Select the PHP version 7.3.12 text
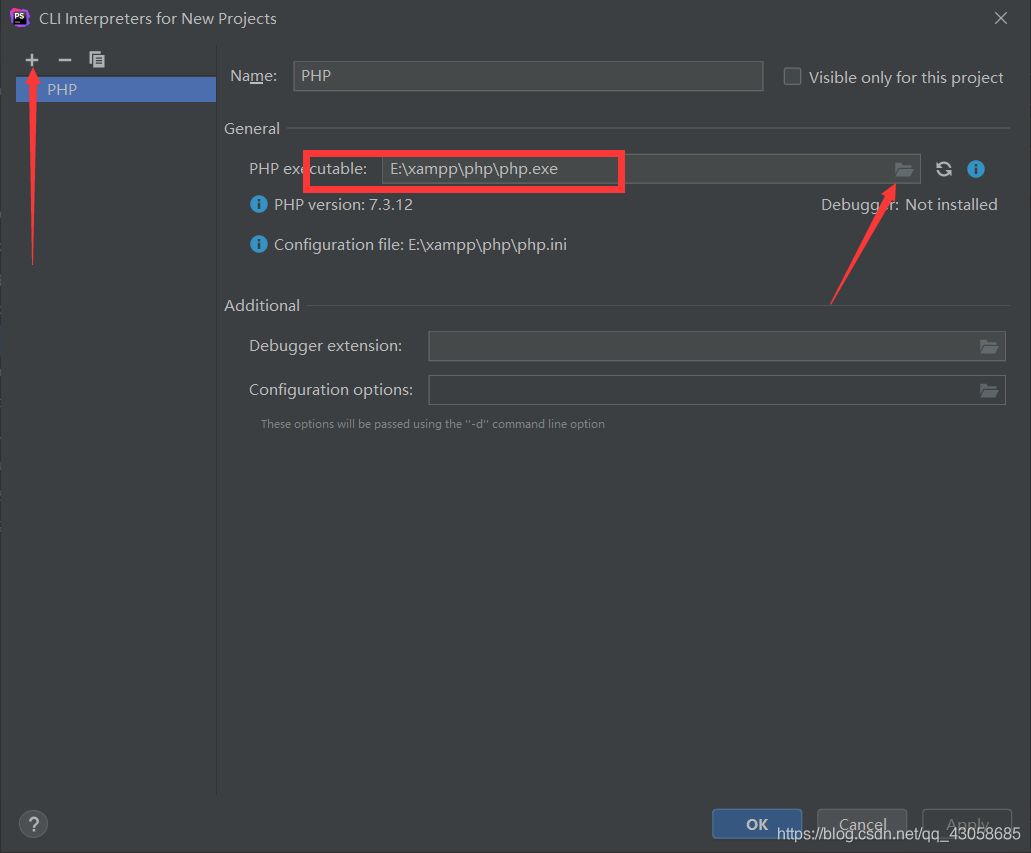Screen dimensions: 1031x853 click(x=343, y=205)
